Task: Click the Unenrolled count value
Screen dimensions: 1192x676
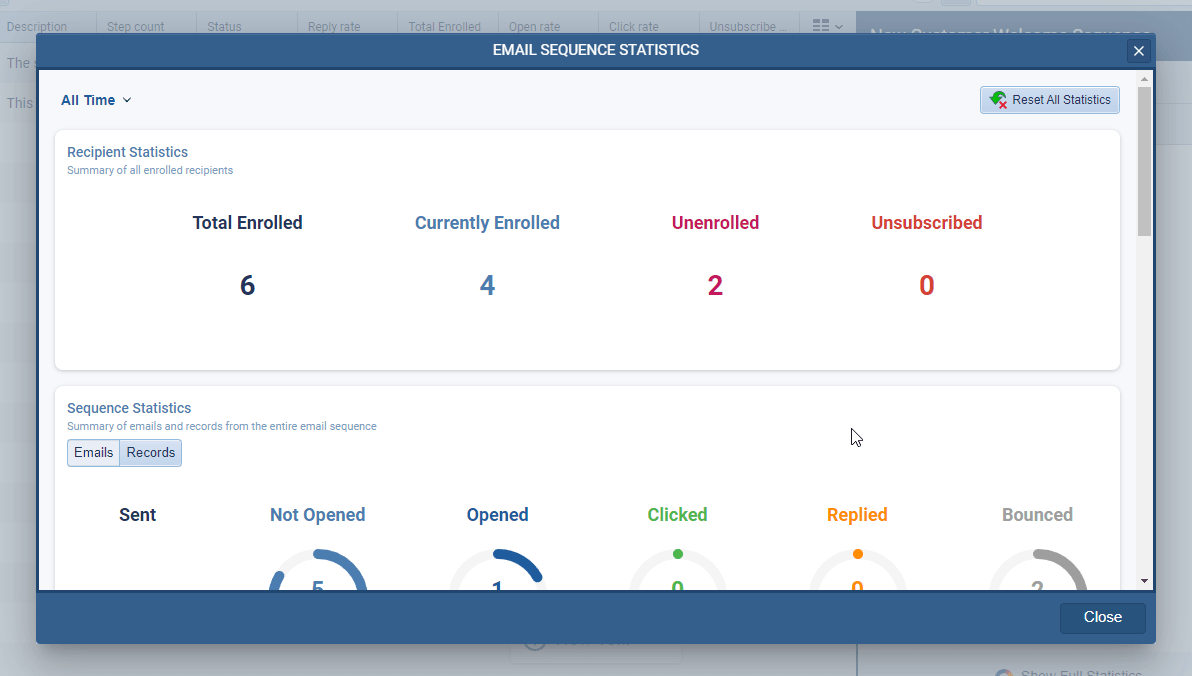Action: [715, 285]
